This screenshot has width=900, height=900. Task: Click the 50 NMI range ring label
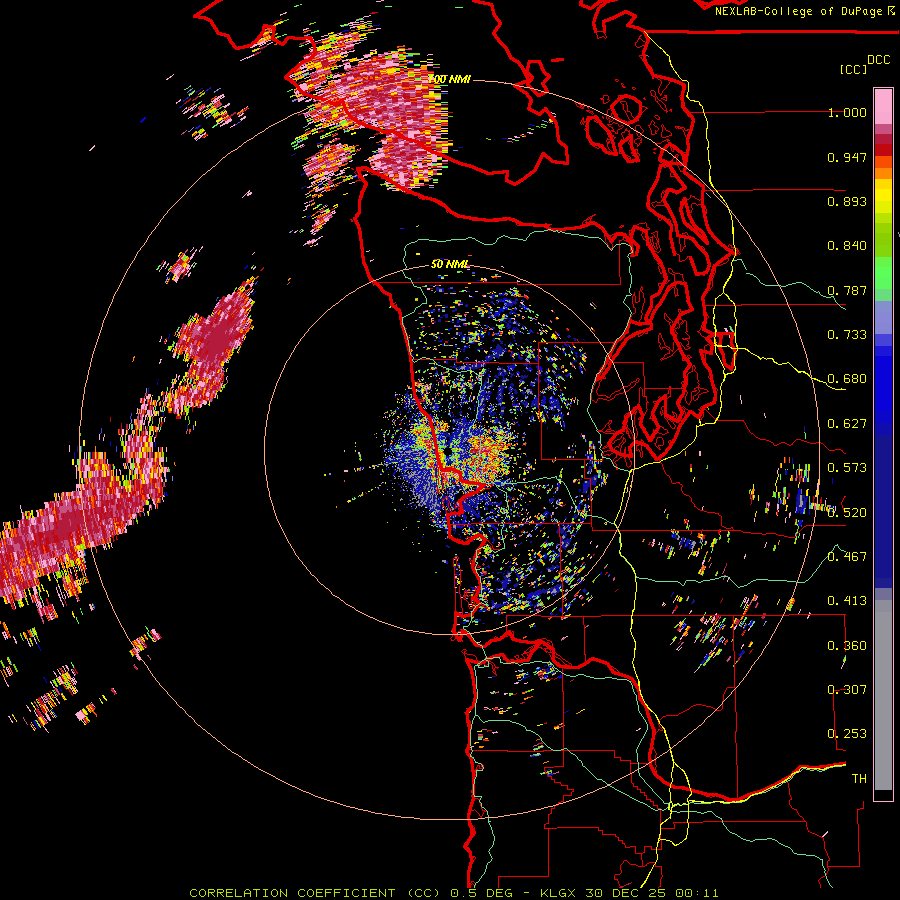[451, 264]
